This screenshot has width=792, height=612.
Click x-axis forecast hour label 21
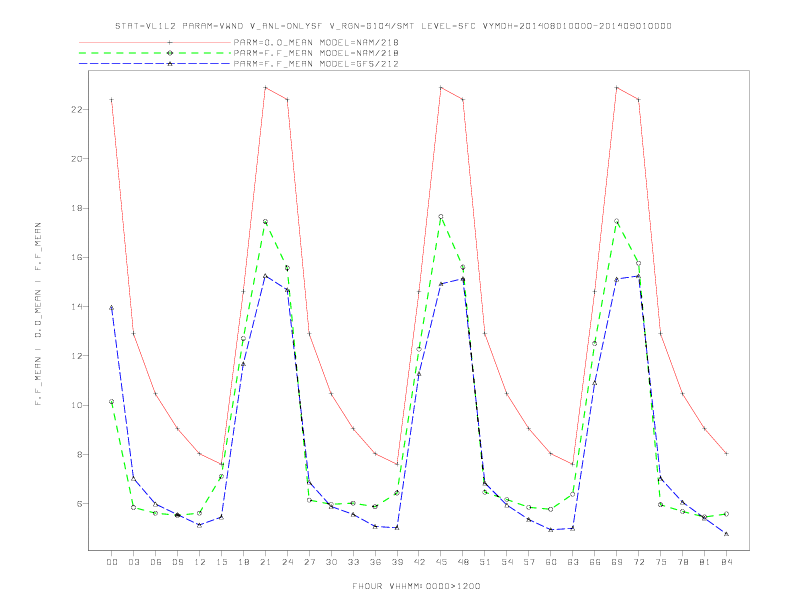265,562
